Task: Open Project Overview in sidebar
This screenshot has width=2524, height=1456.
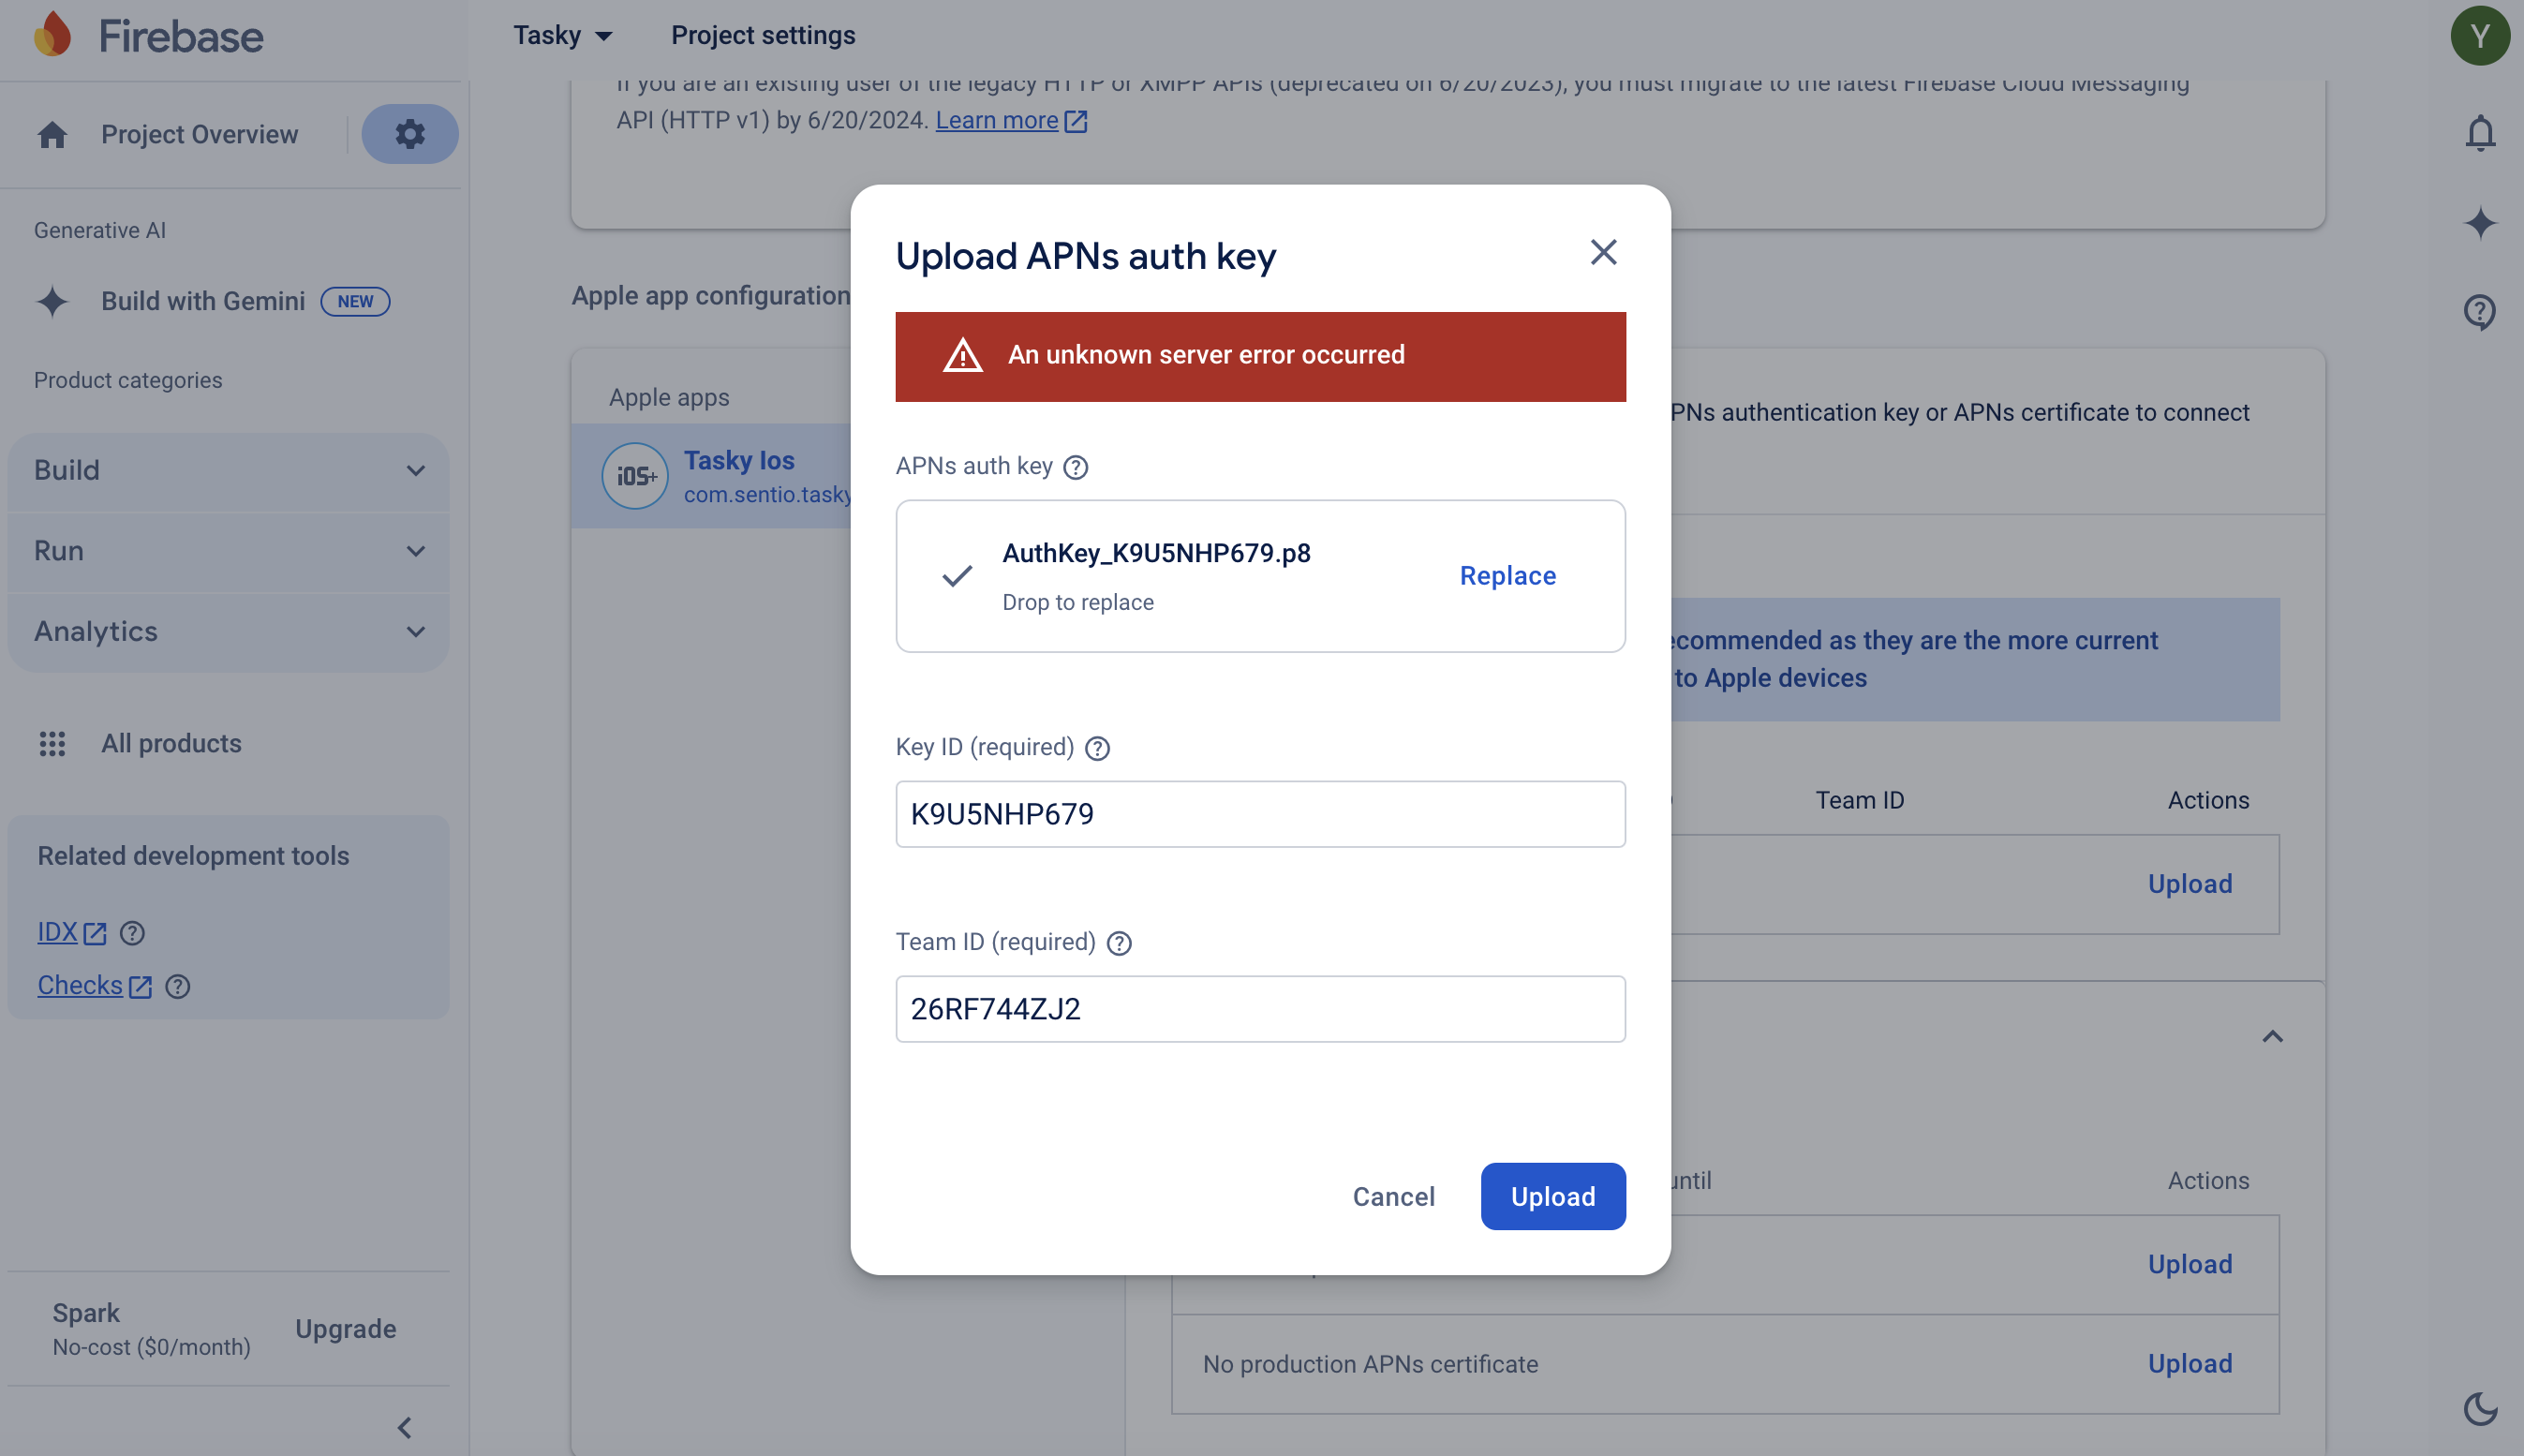Action: point(198,134)
